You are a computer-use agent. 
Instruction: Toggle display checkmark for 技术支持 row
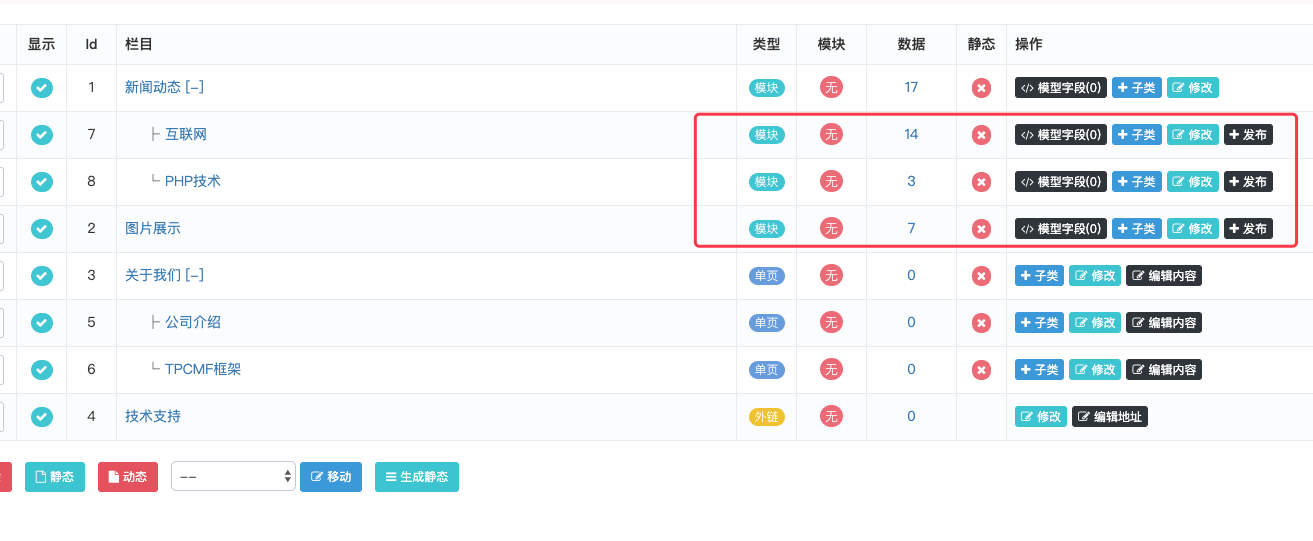41,417
